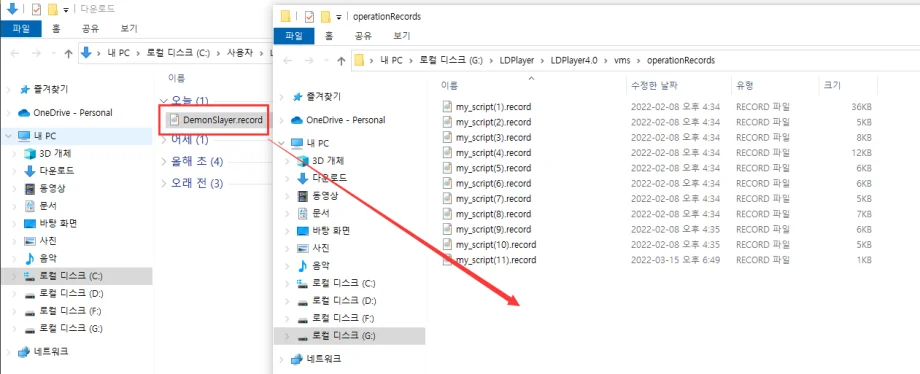
Task: Open the 홈 tab in operationRecords window
Action: 329,36
